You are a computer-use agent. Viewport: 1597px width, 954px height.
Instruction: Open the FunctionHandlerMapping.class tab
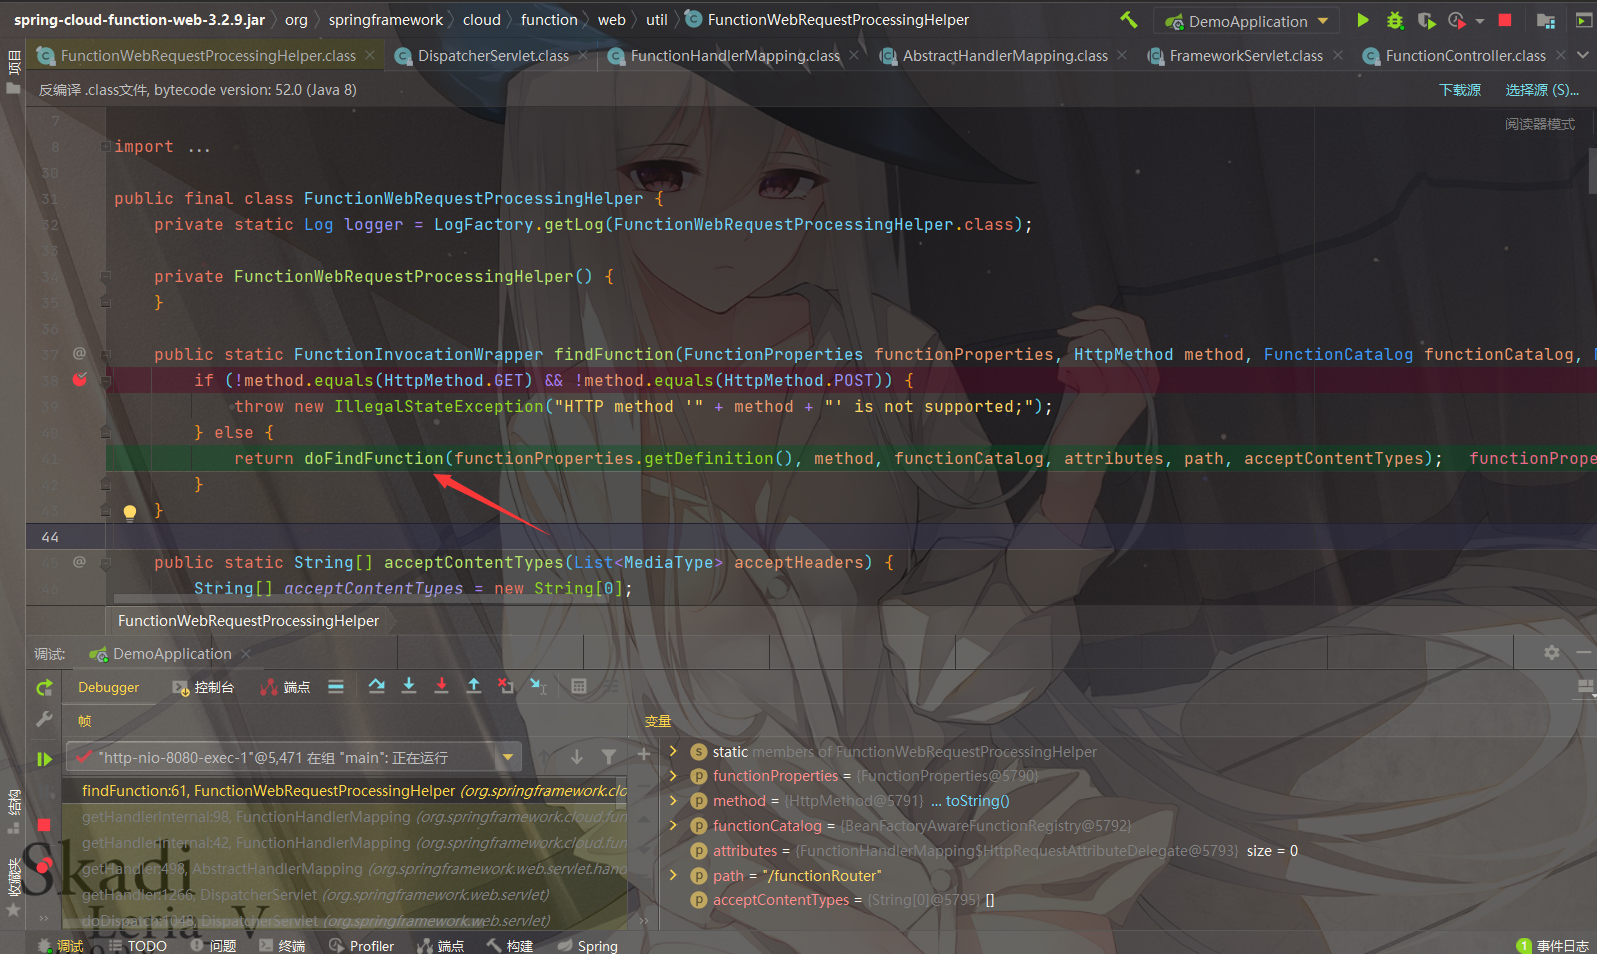pyautogui.click(x=735, y=56)
